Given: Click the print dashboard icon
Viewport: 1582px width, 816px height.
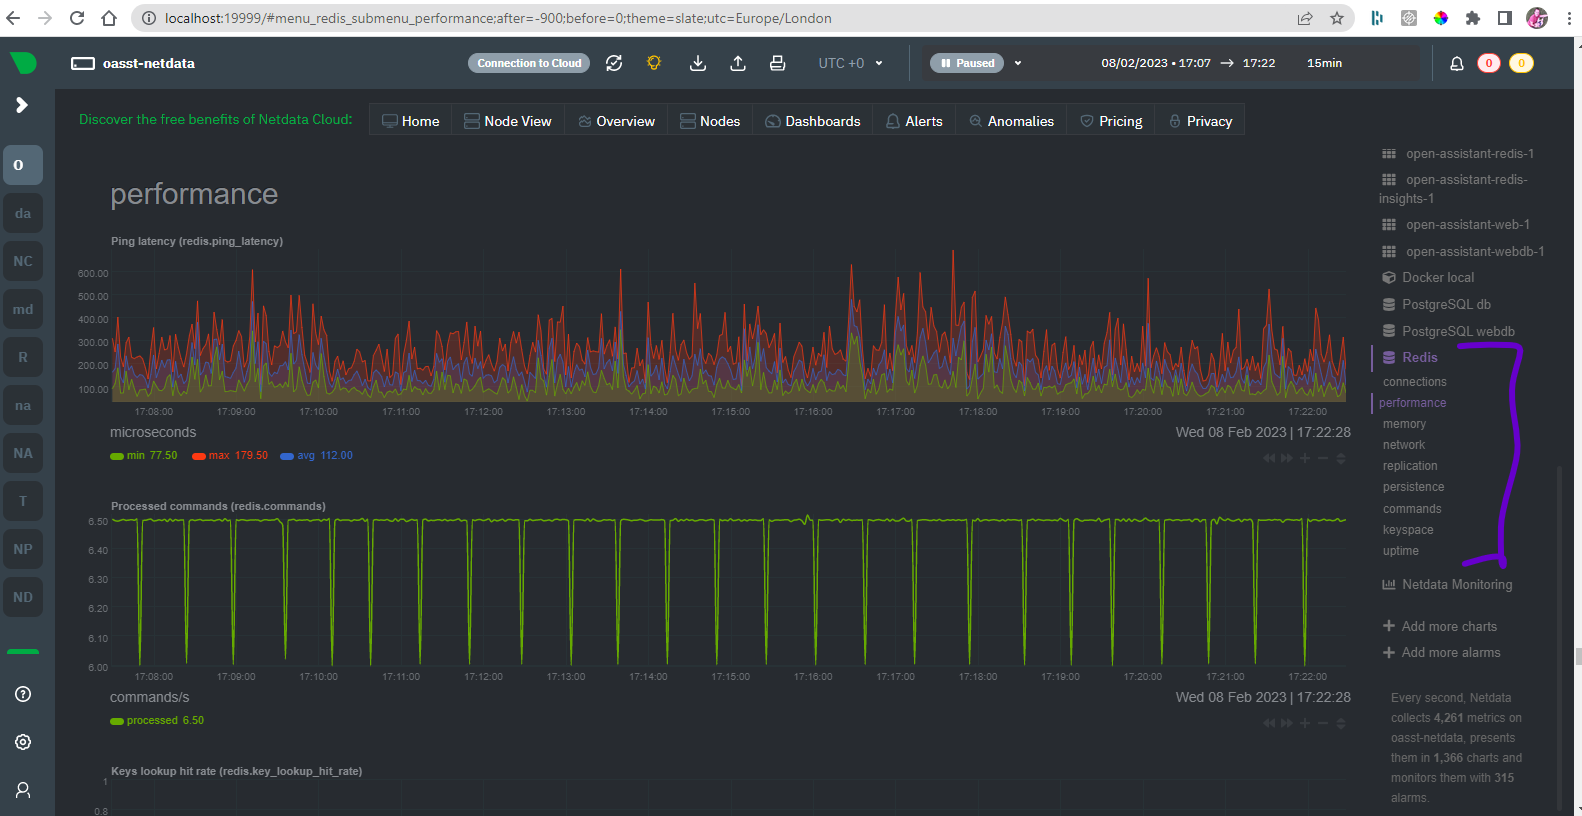Looking at the screenshot, I should click(x=777, y=63).
